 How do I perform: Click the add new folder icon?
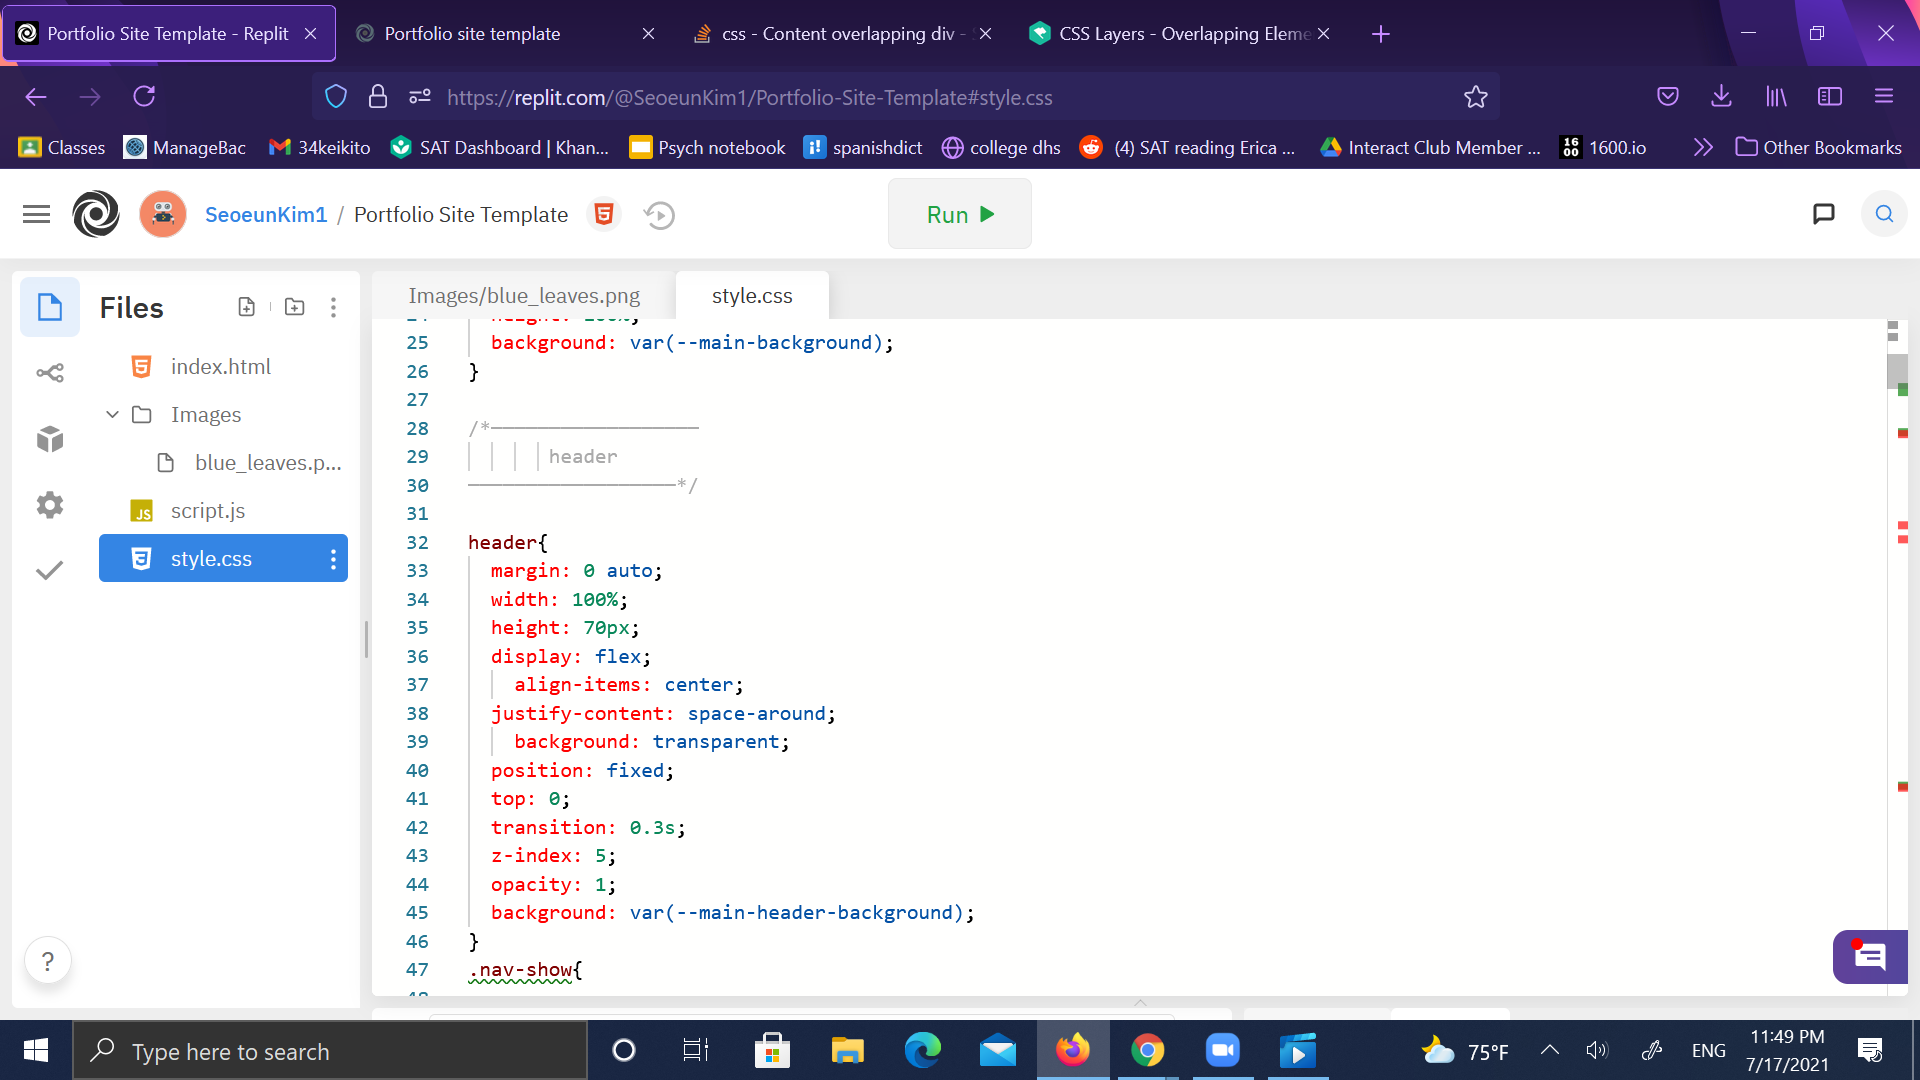[294, 307]
